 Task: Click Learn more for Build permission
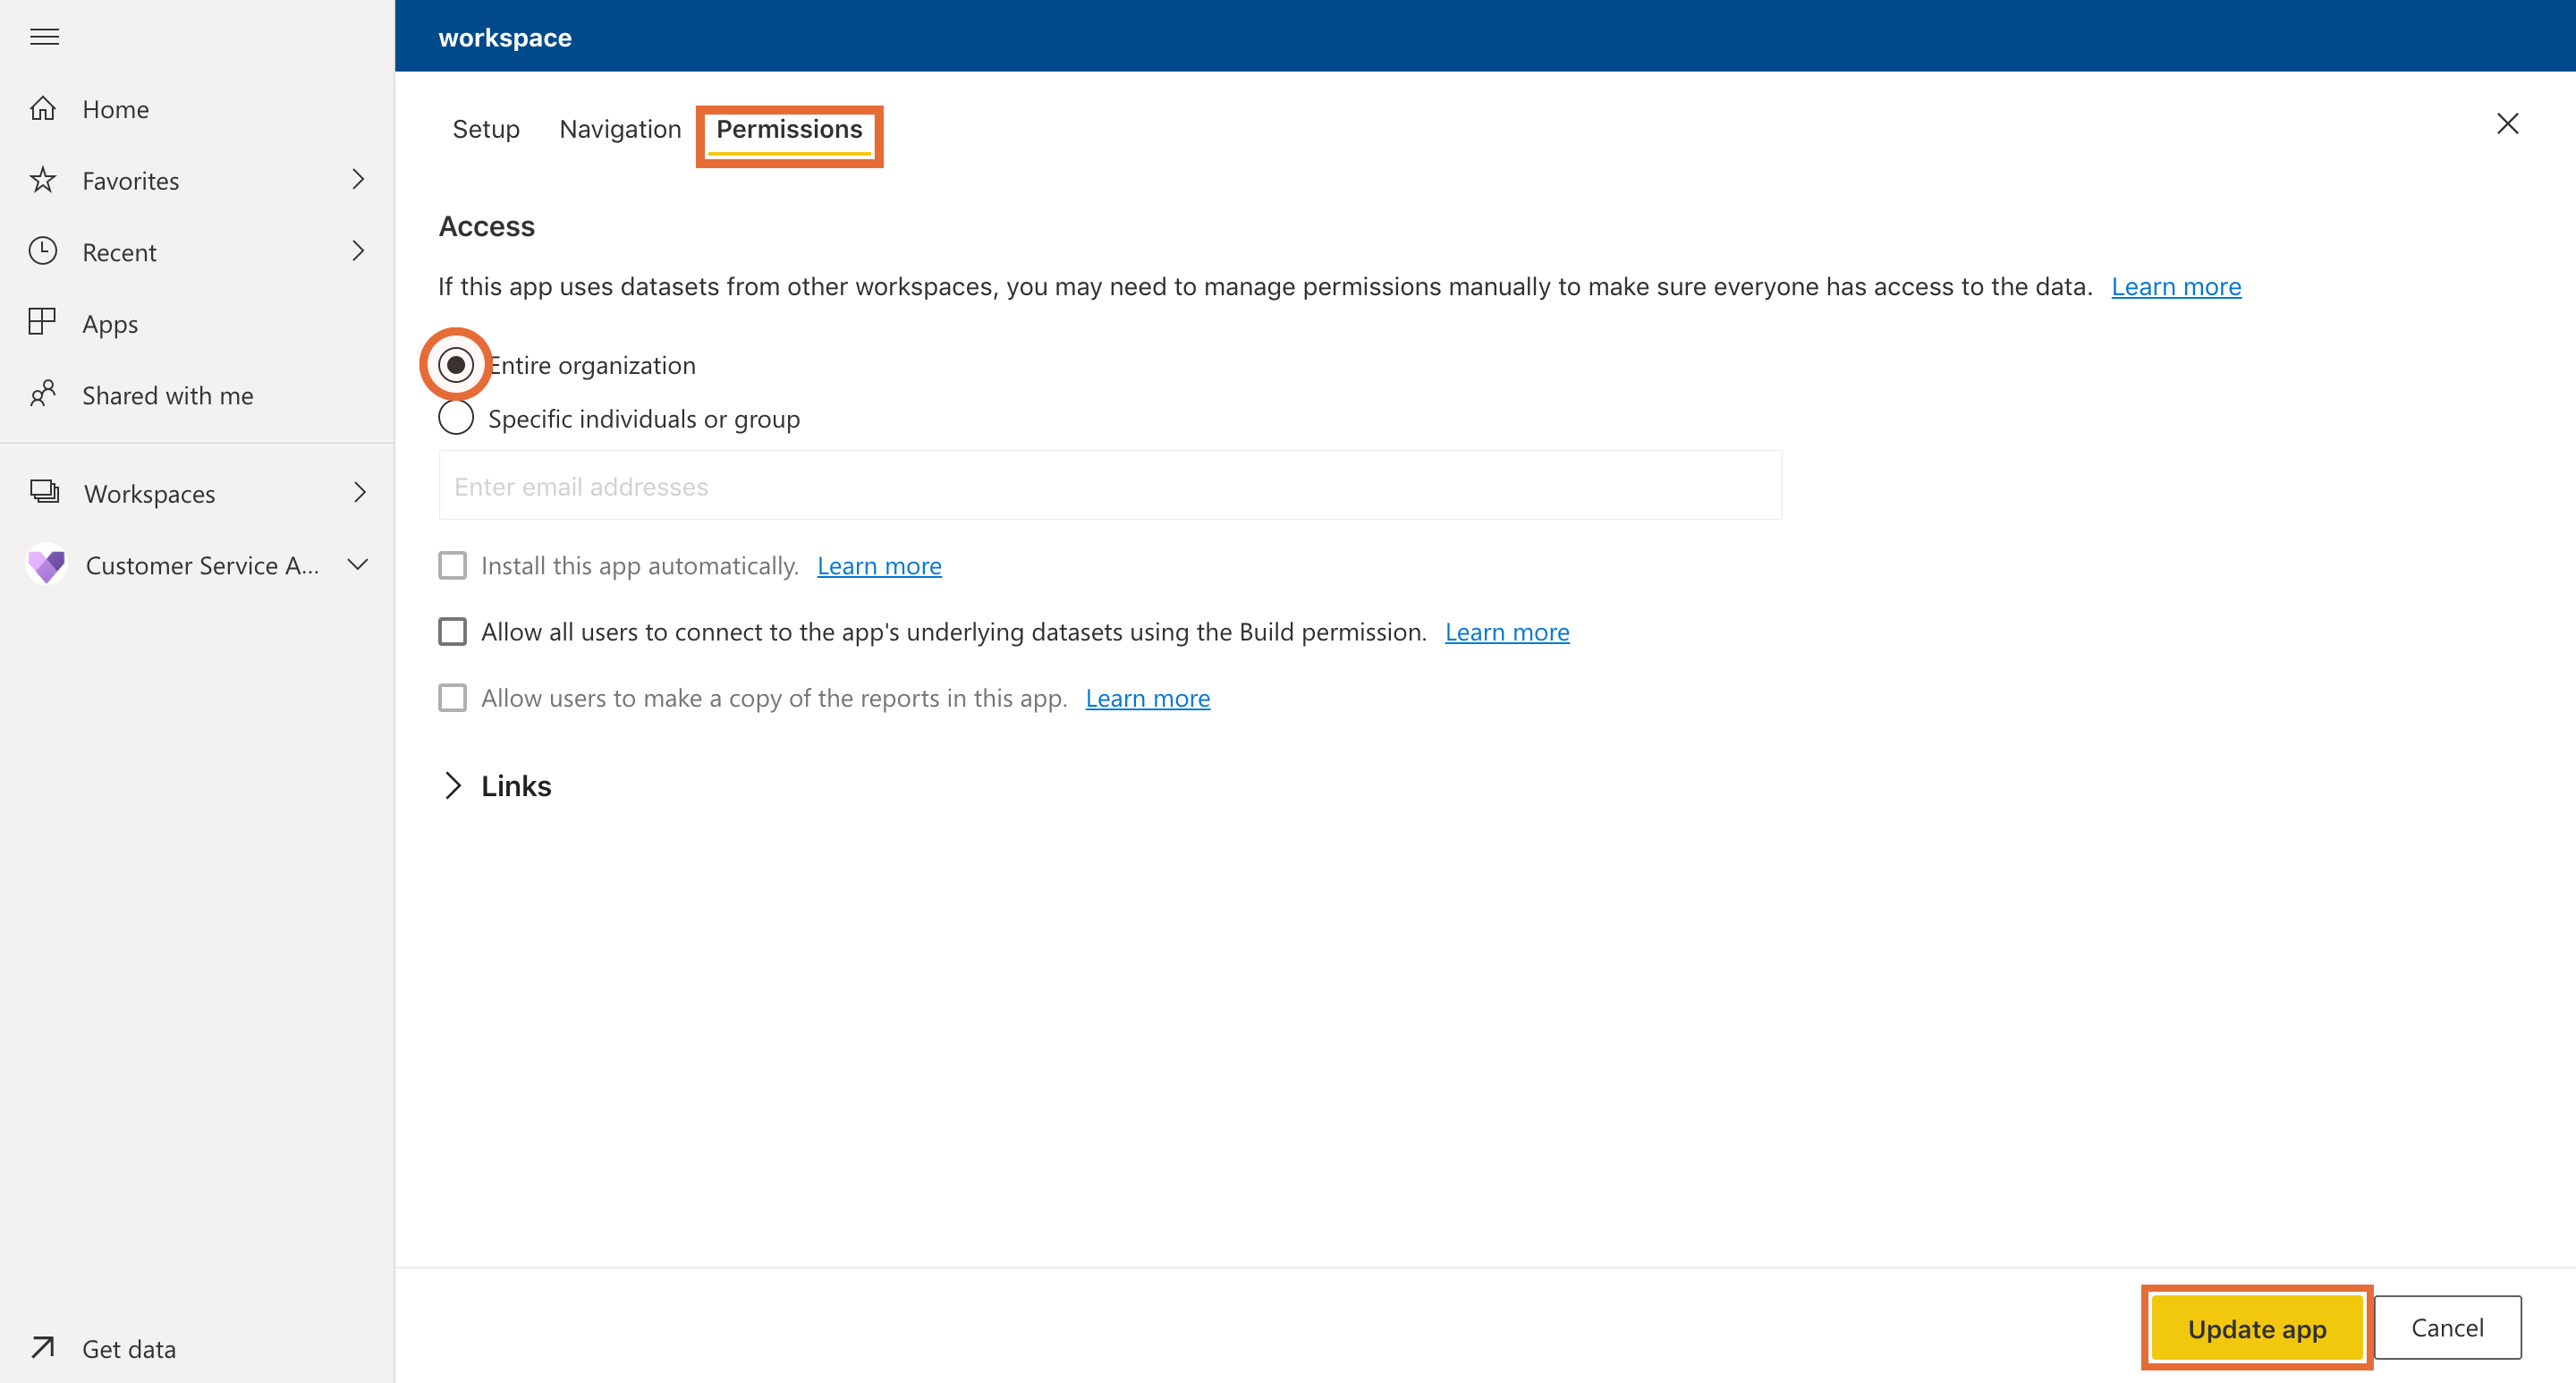pyautogui.click(x=1508, y=632)
